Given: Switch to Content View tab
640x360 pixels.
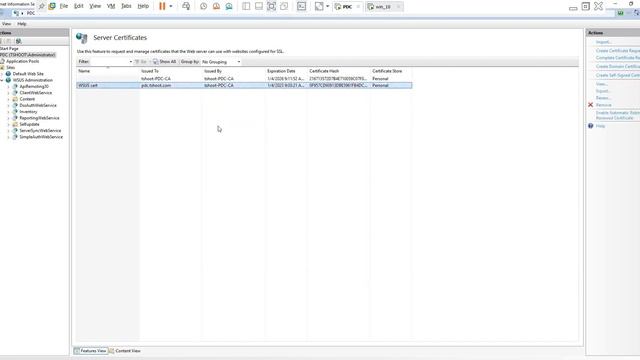Looking at the screenshot, I should tap(125, 351).
